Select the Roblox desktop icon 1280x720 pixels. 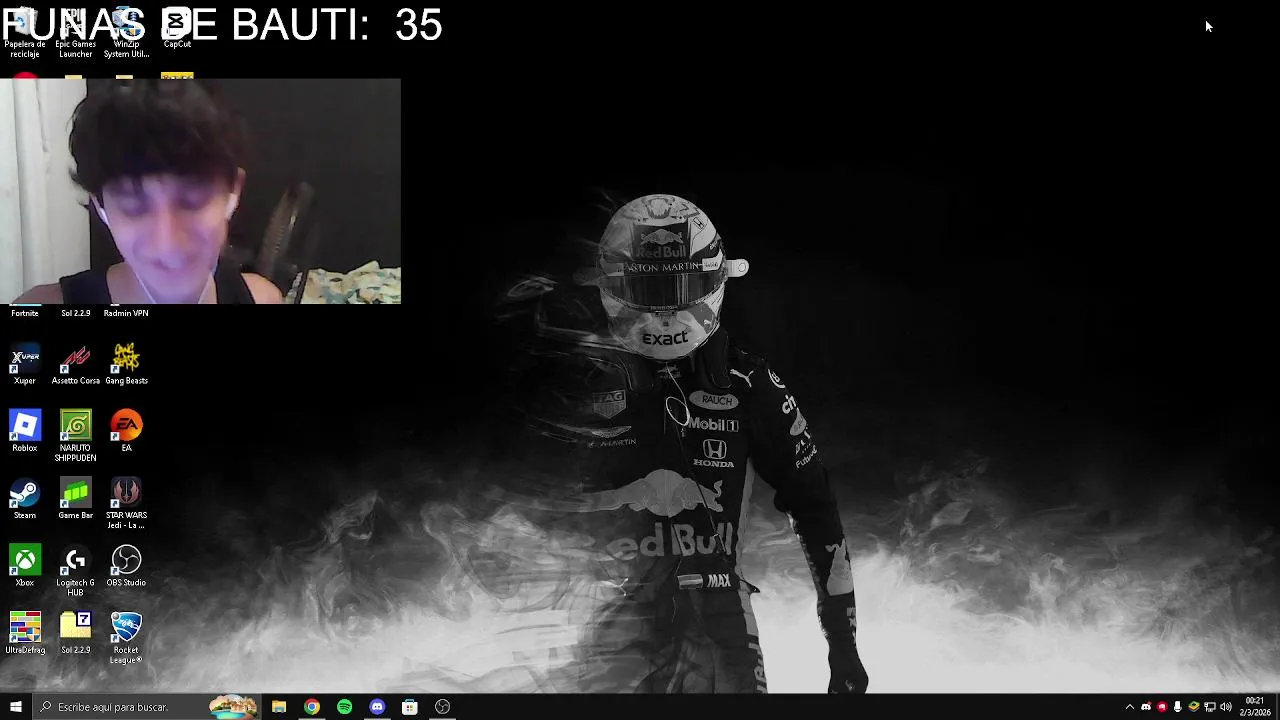click(x=25, y=432)
